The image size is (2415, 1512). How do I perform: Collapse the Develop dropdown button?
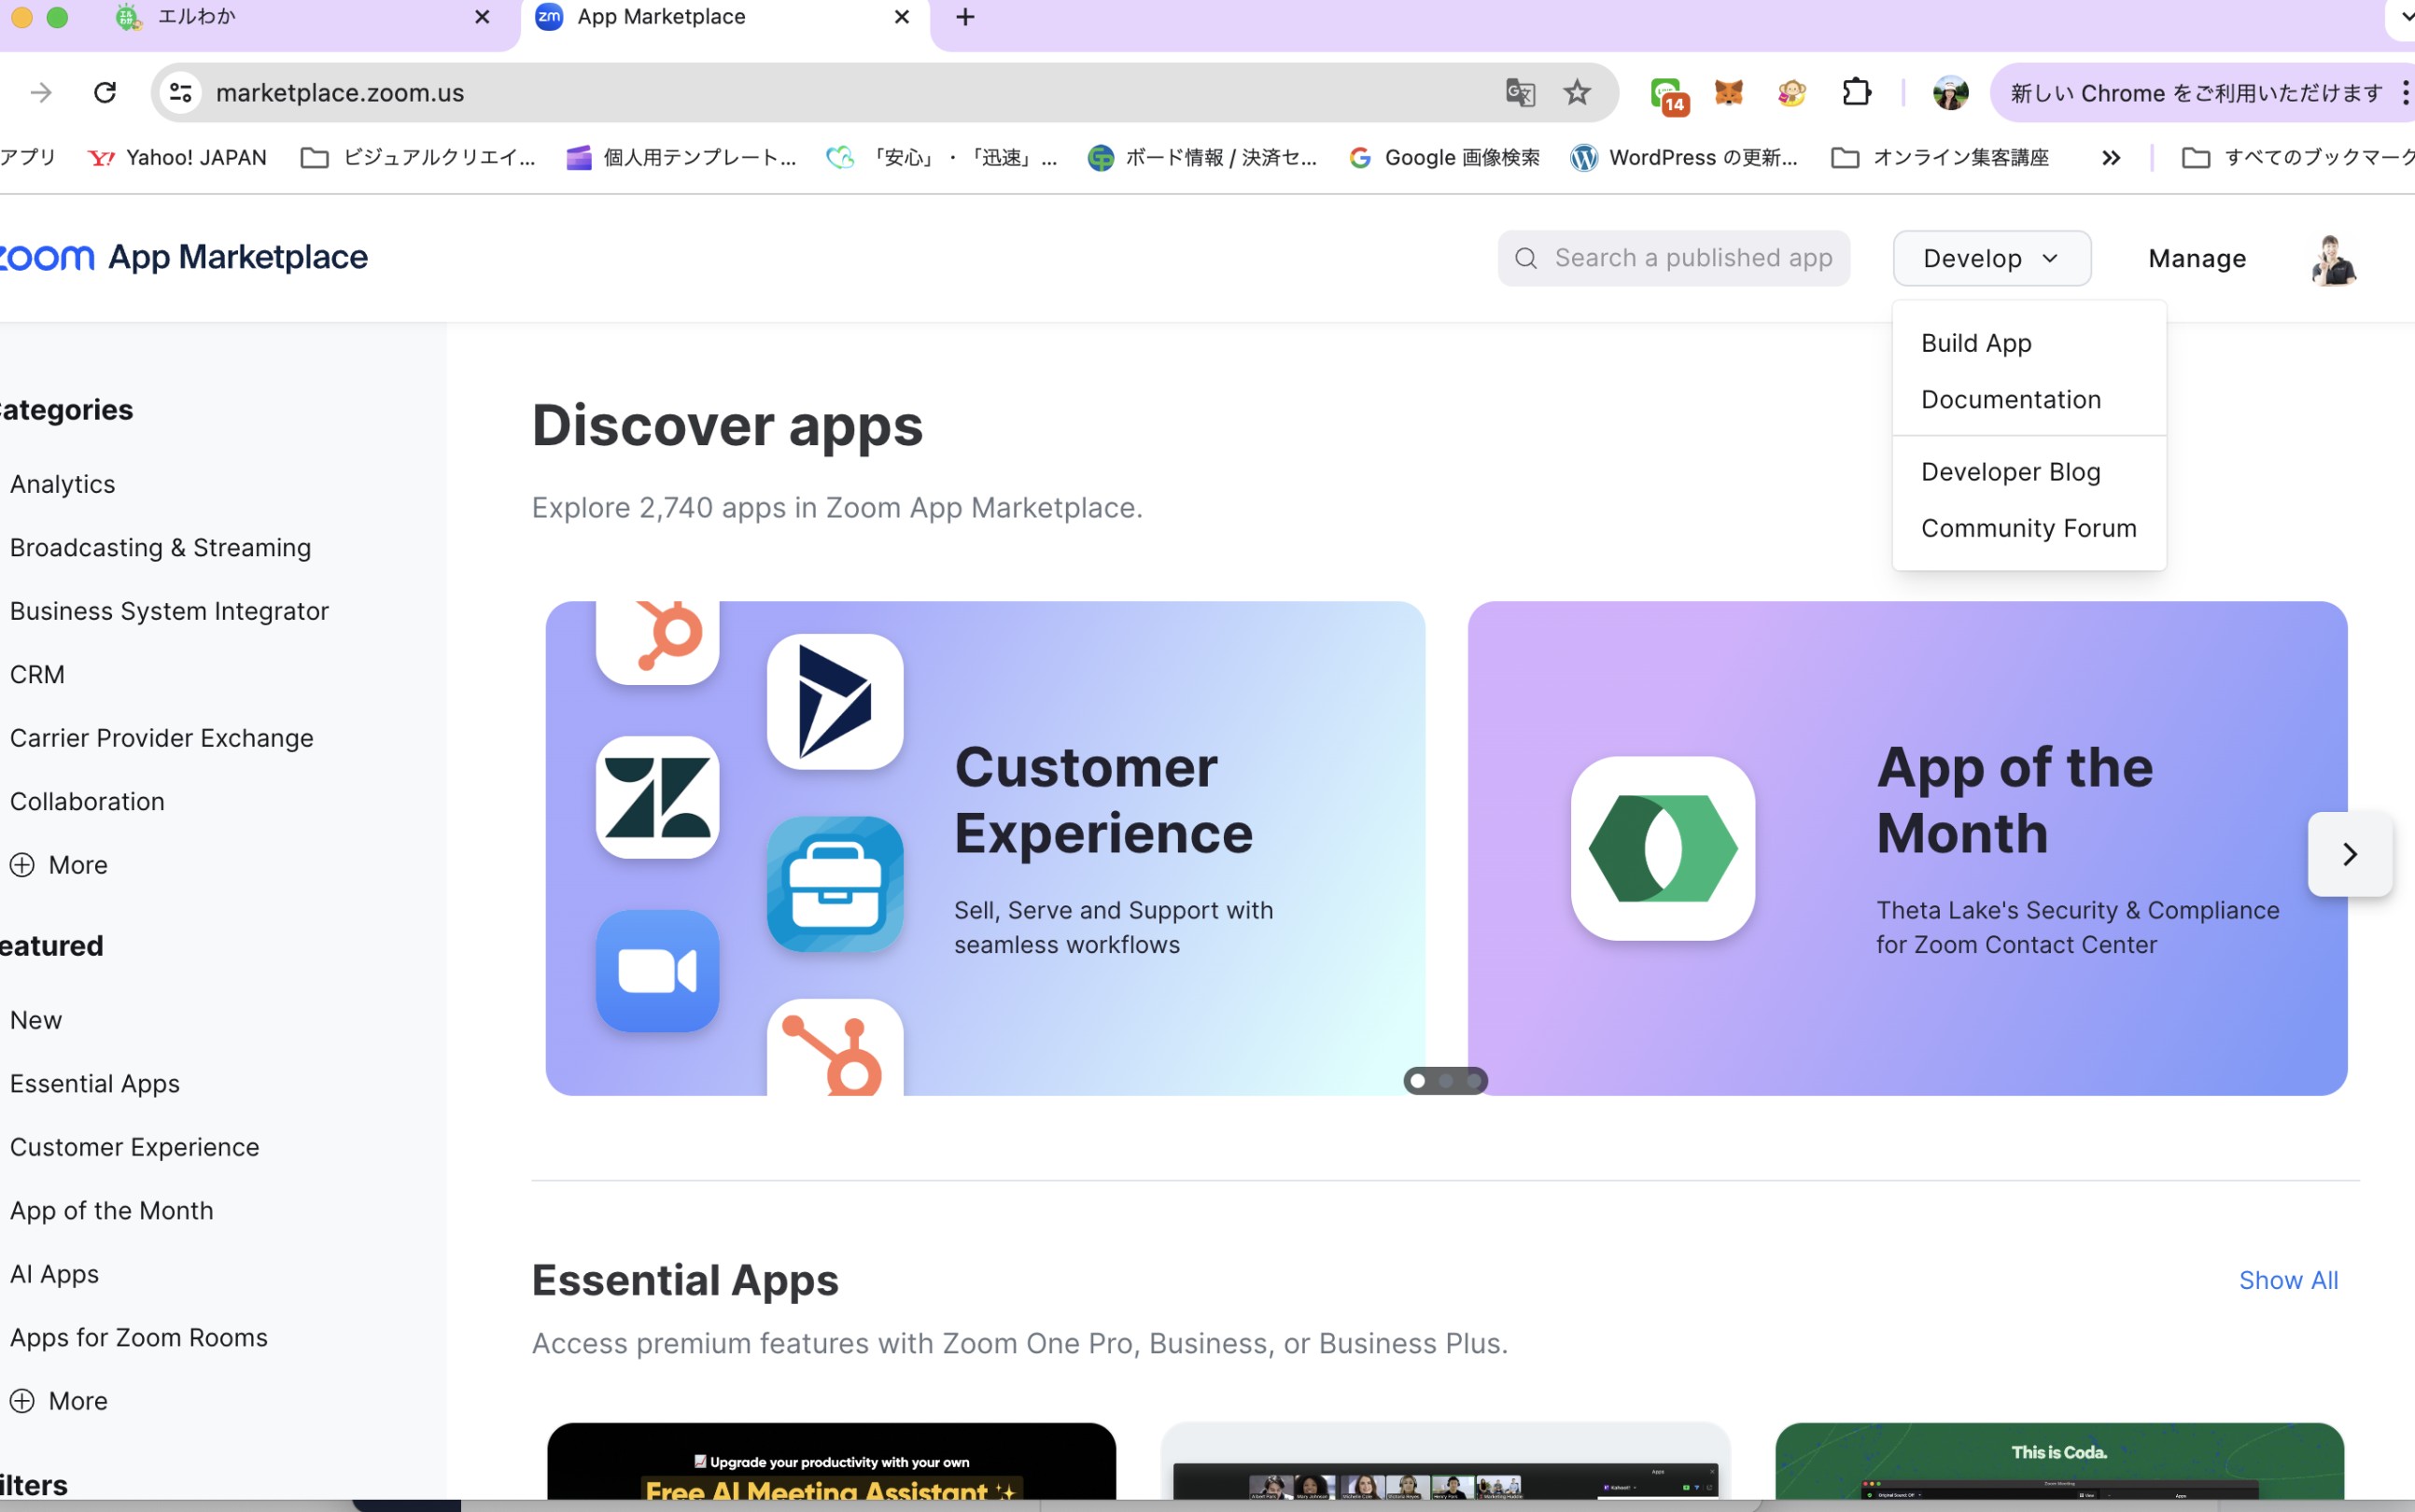tap(1992, 259)
